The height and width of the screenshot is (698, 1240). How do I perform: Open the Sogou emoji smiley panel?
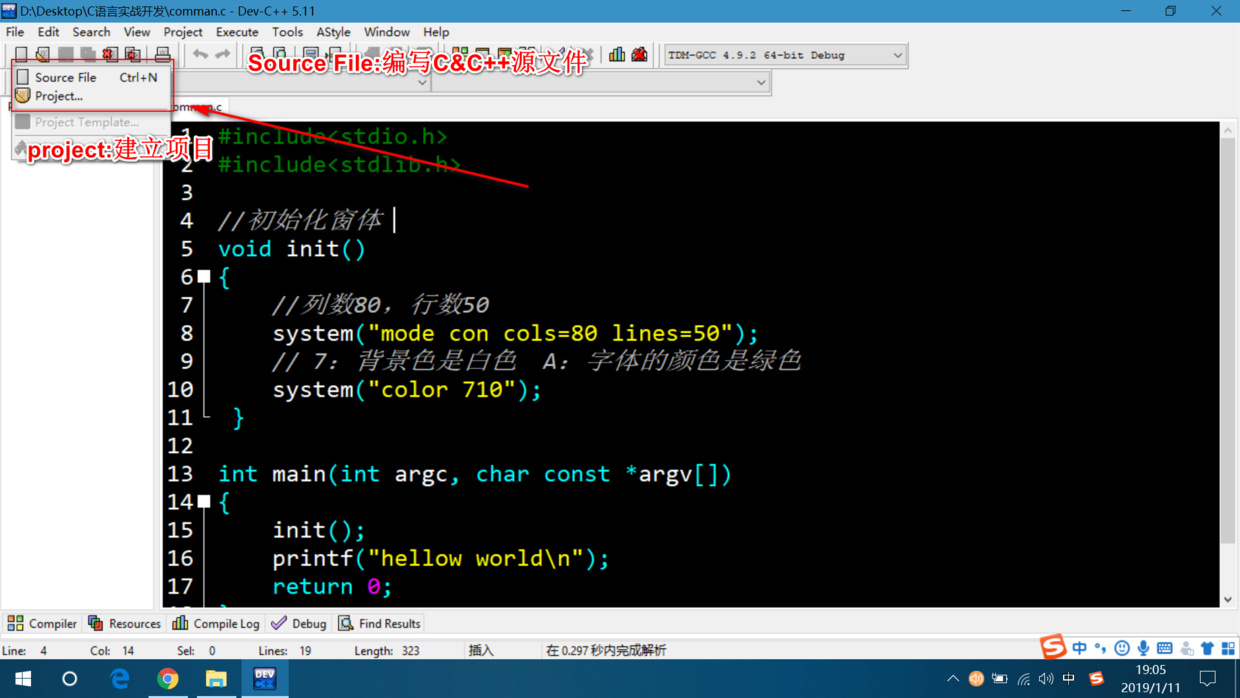tap(1122, 648)
